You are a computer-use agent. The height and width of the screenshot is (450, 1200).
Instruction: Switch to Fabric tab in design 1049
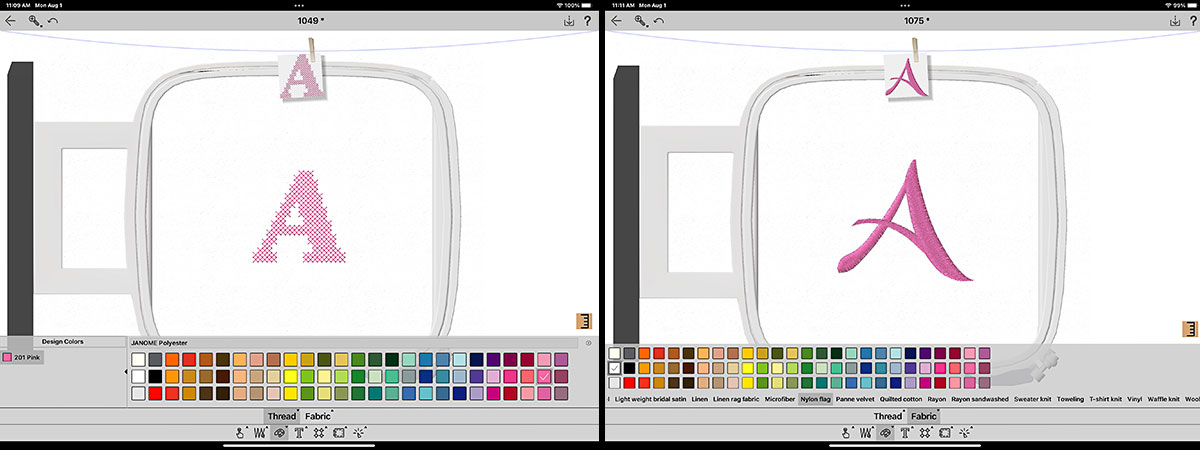coord(318,415)
